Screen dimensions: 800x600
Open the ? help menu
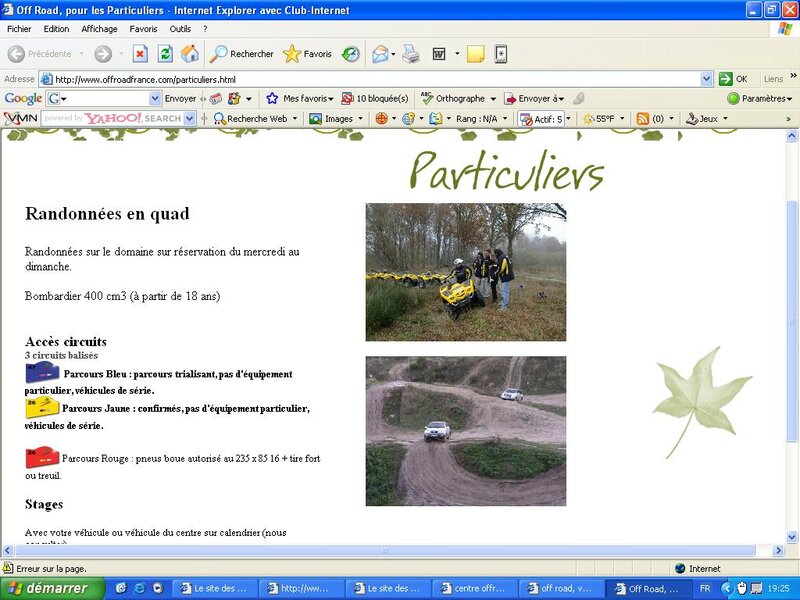[205, 29]
